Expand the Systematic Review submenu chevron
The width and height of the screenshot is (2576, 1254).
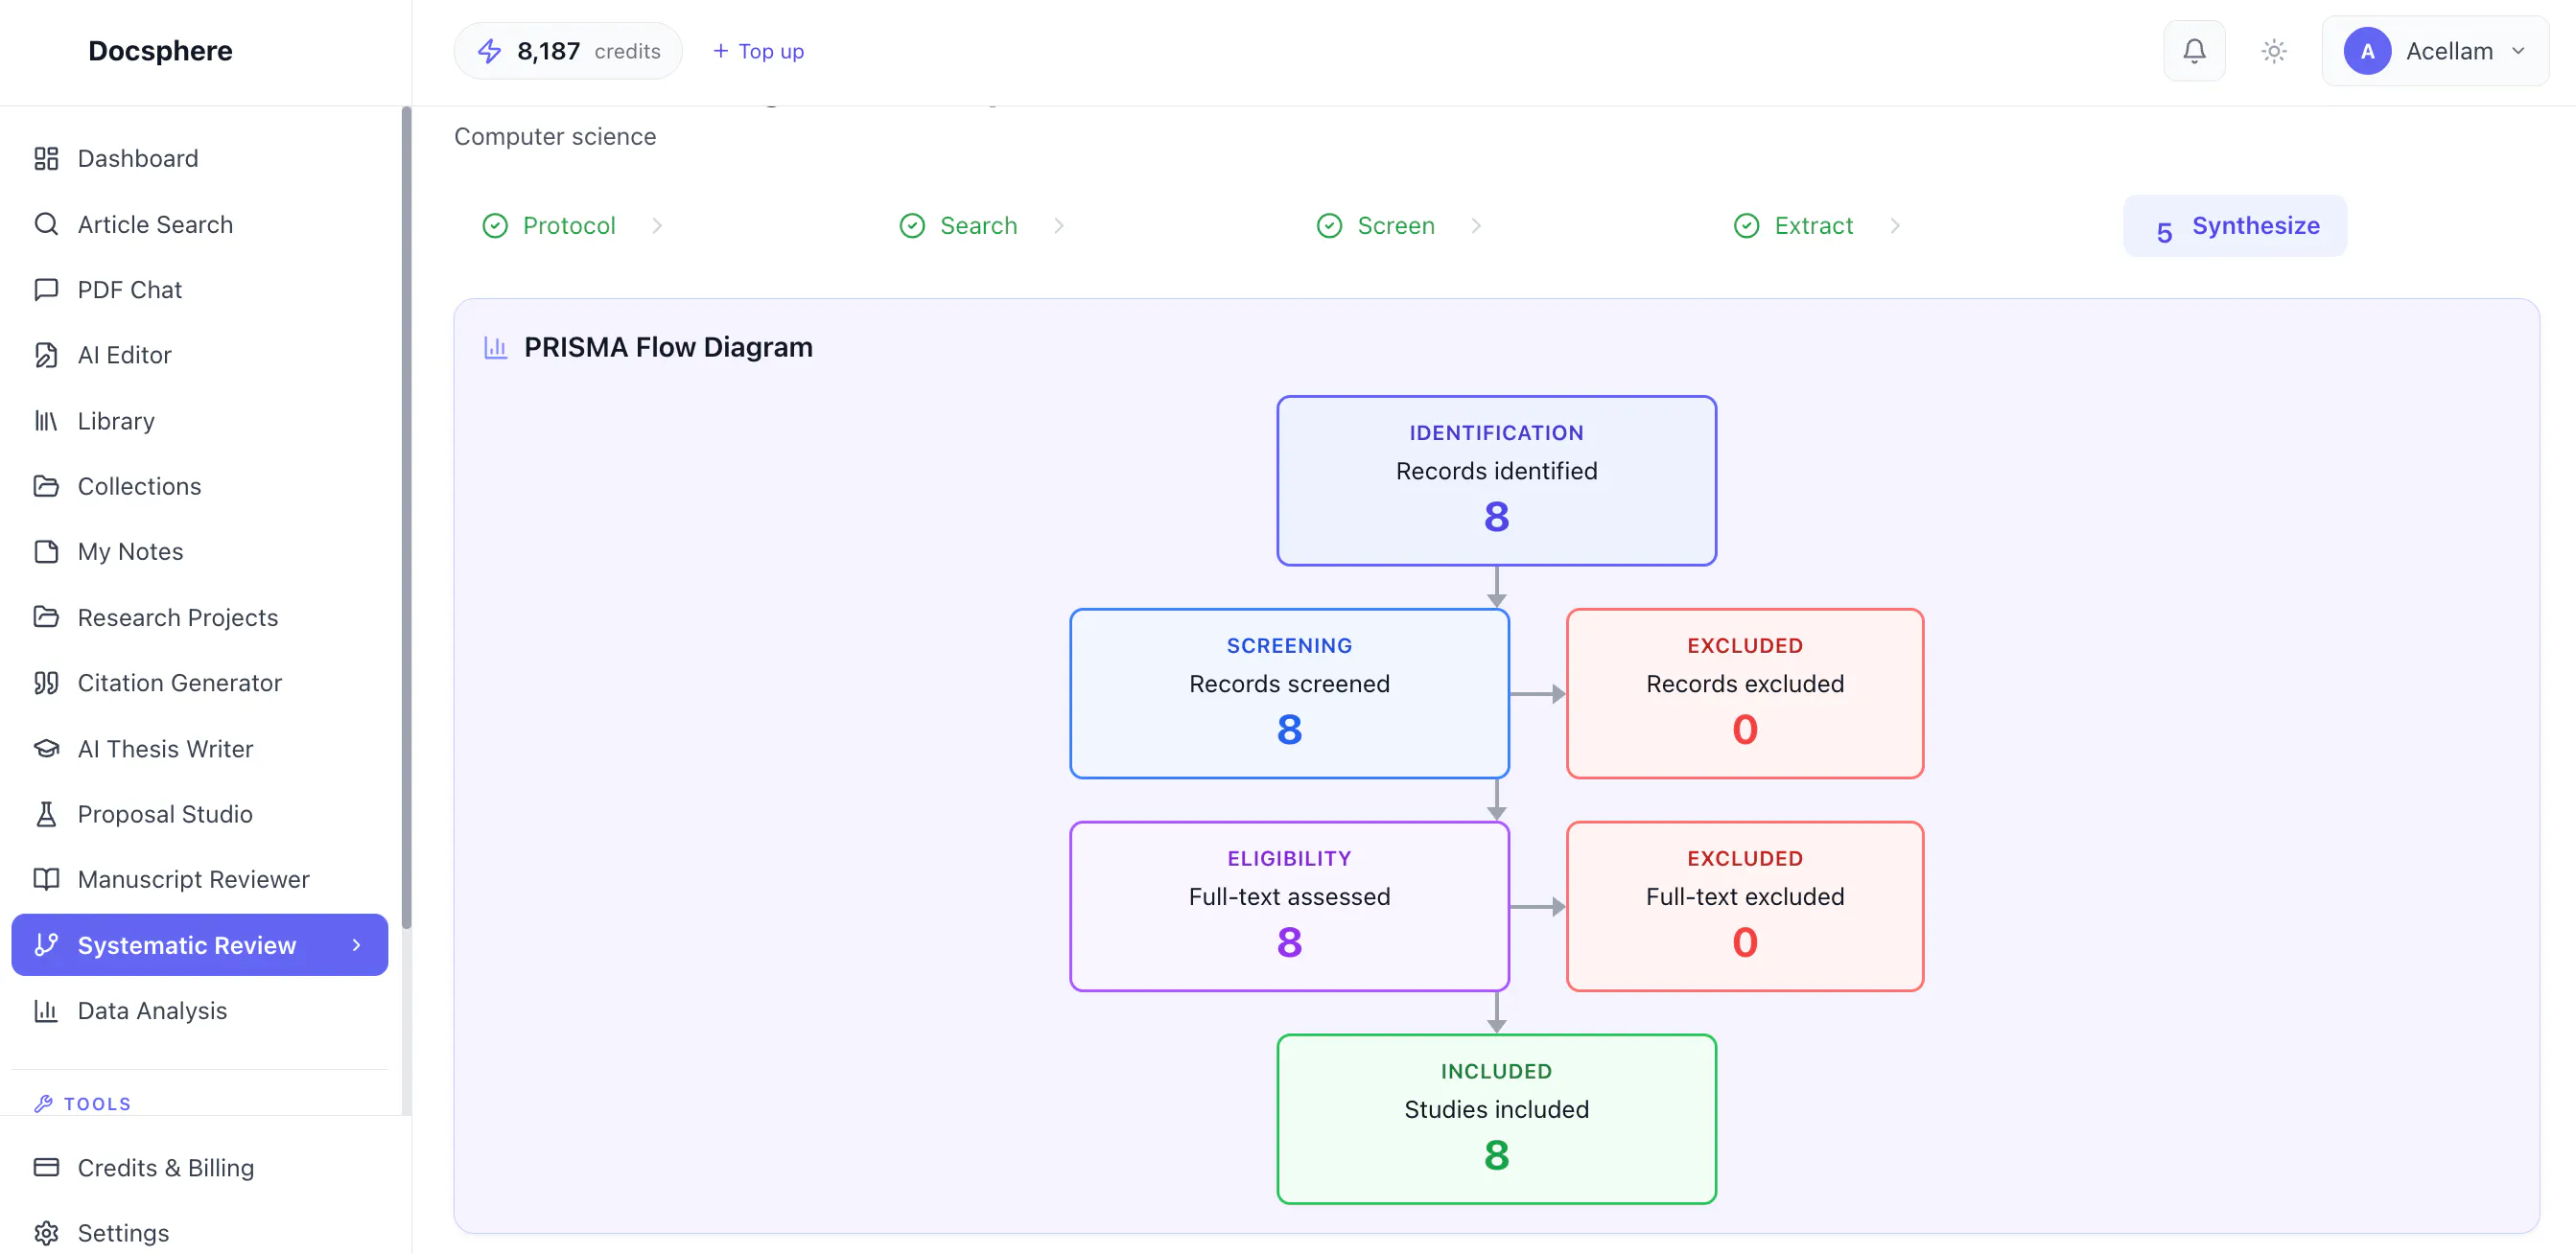(356, 945)
